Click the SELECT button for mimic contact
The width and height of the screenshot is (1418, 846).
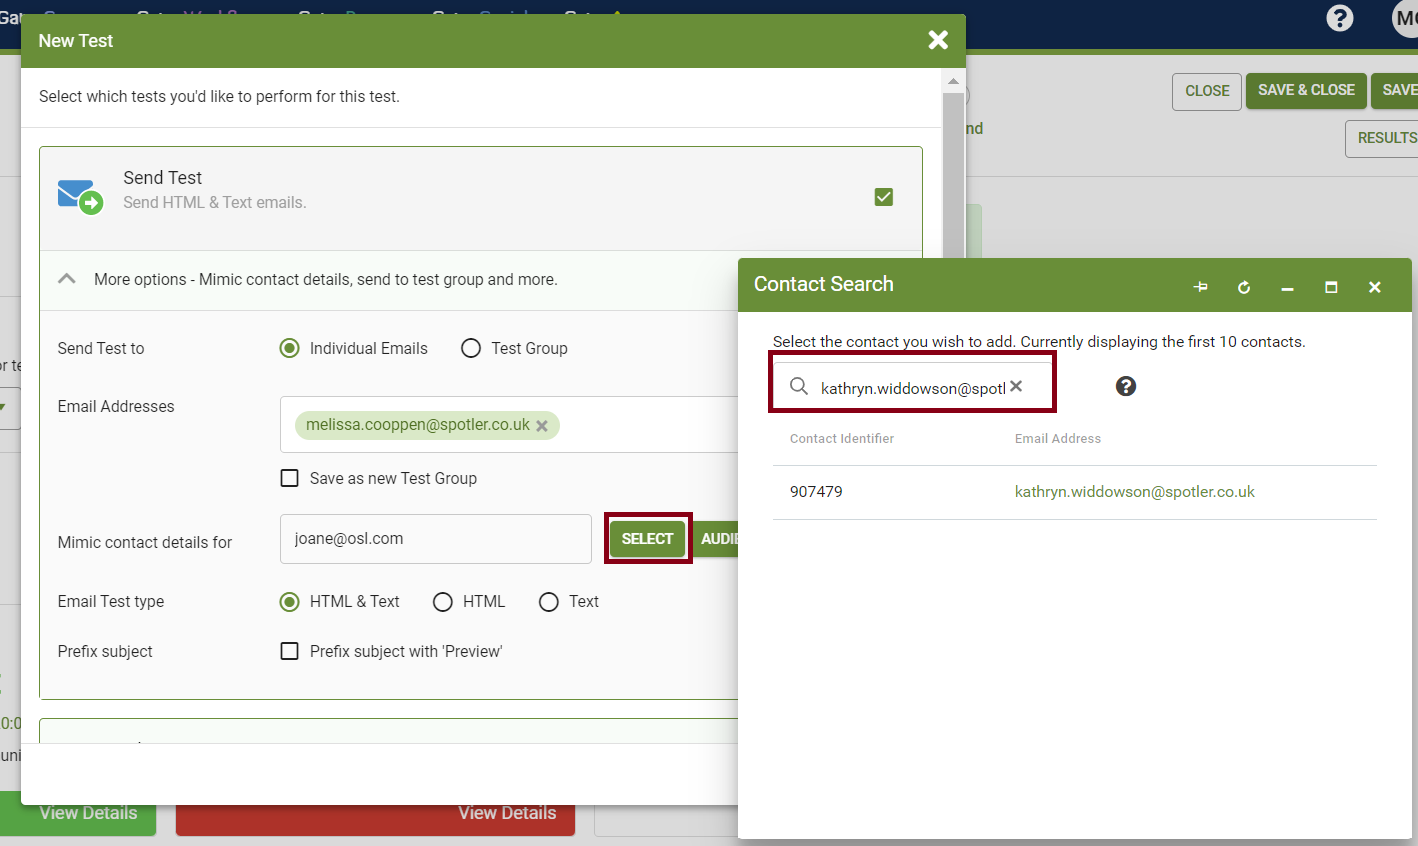647,538
